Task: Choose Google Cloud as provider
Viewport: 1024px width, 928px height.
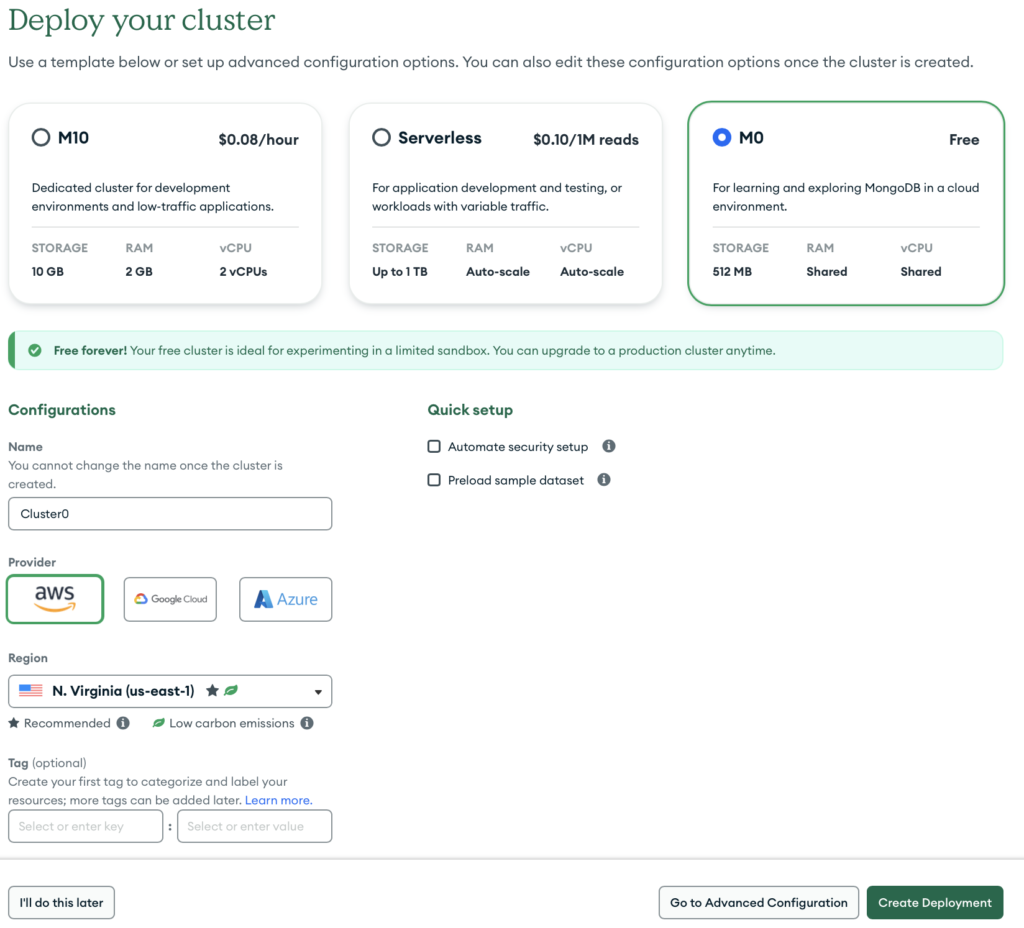Action: (170, 599)
